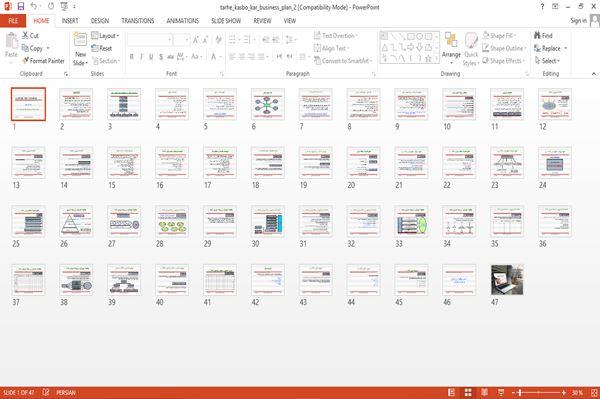Viewport: 600px width, 399px height.
Task: Open the FILE tab
Action: click(13, 21)
